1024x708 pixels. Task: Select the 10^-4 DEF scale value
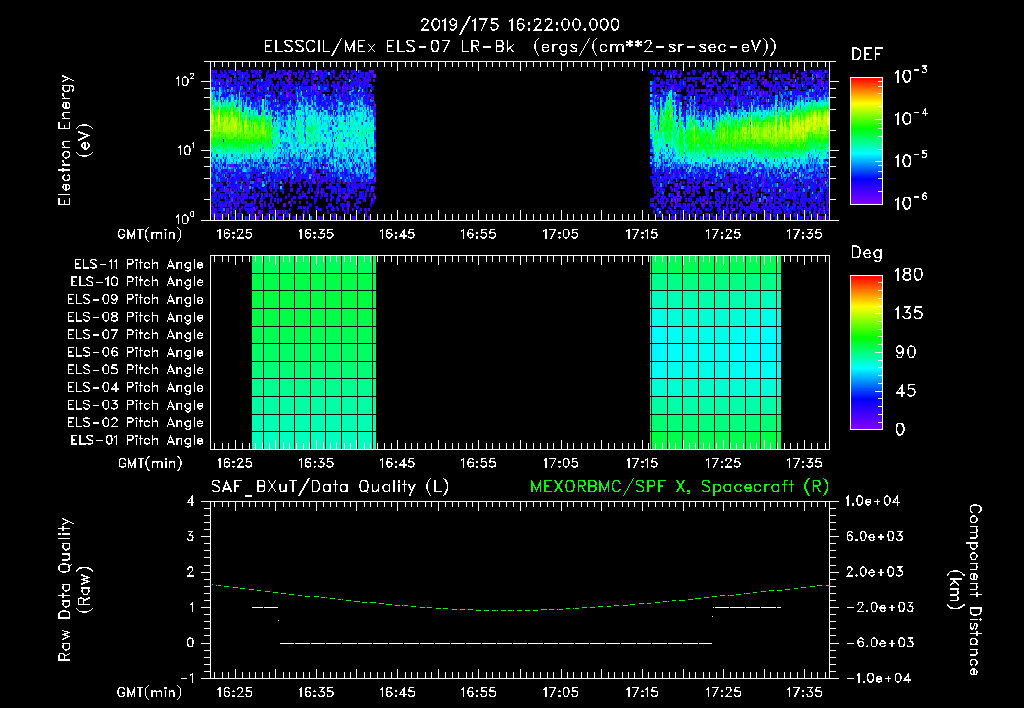(x=910, y=117)
